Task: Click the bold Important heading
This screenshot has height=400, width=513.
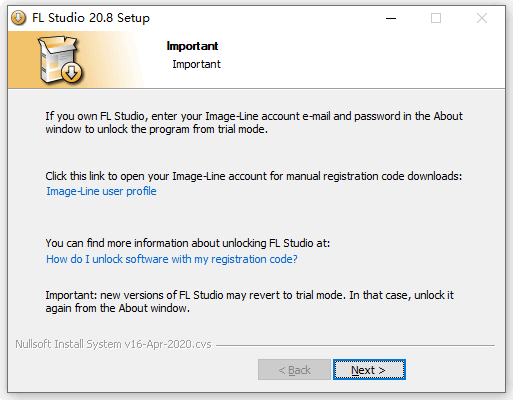Action: tap(192, 46)
